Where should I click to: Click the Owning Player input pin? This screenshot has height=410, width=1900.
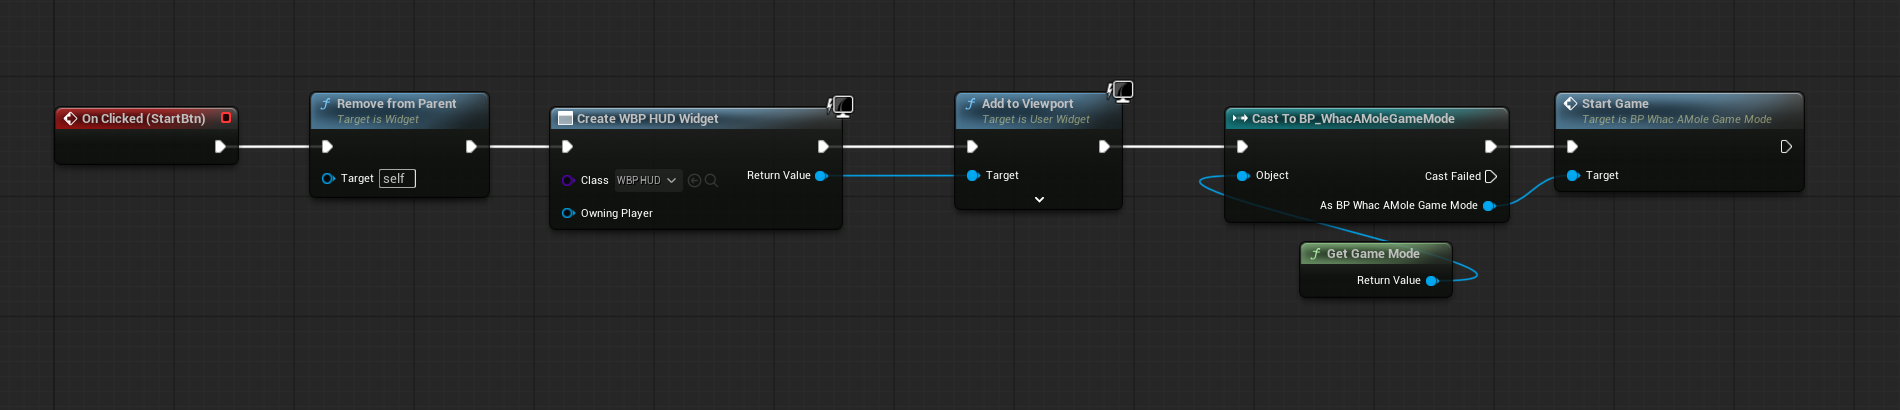tap(568, 213)
